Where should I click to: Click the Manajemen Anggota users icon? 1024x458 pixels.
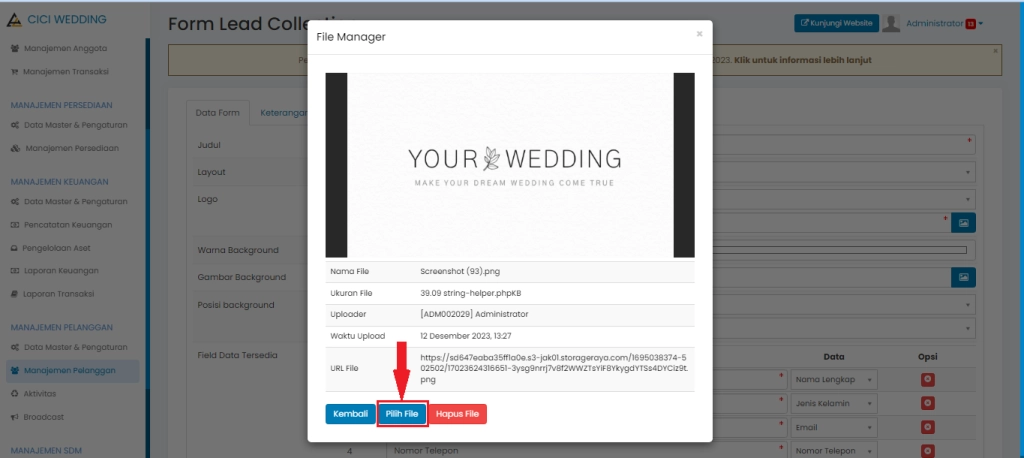point(15,48)
